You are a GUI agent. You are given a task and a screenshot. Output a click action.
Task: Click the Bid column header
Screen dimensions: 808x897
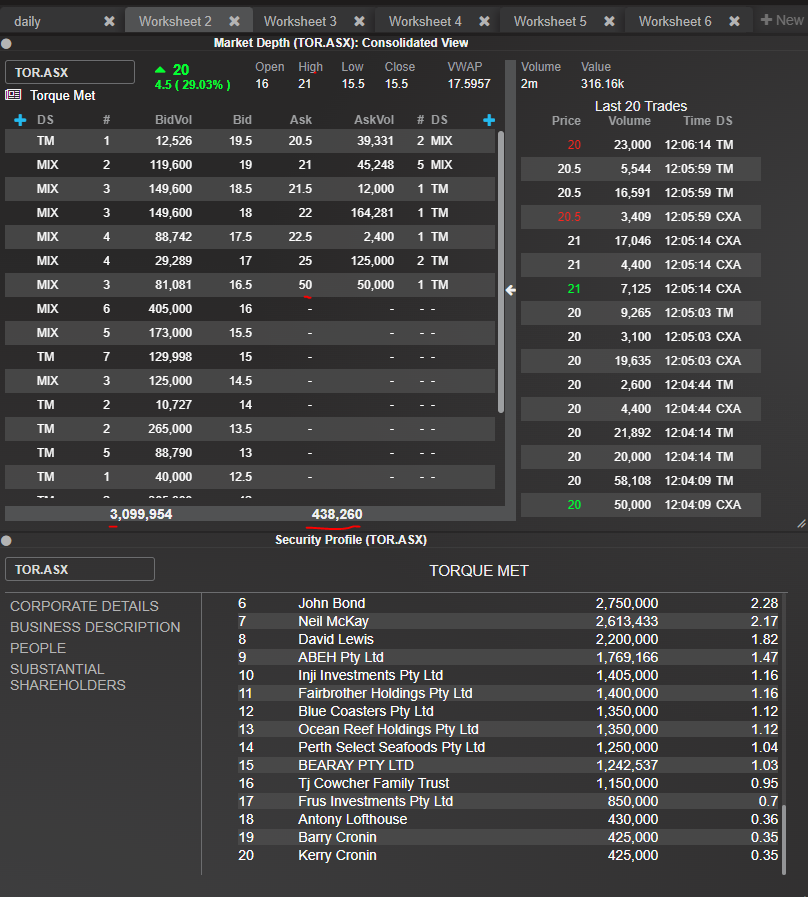pos(242,120)
